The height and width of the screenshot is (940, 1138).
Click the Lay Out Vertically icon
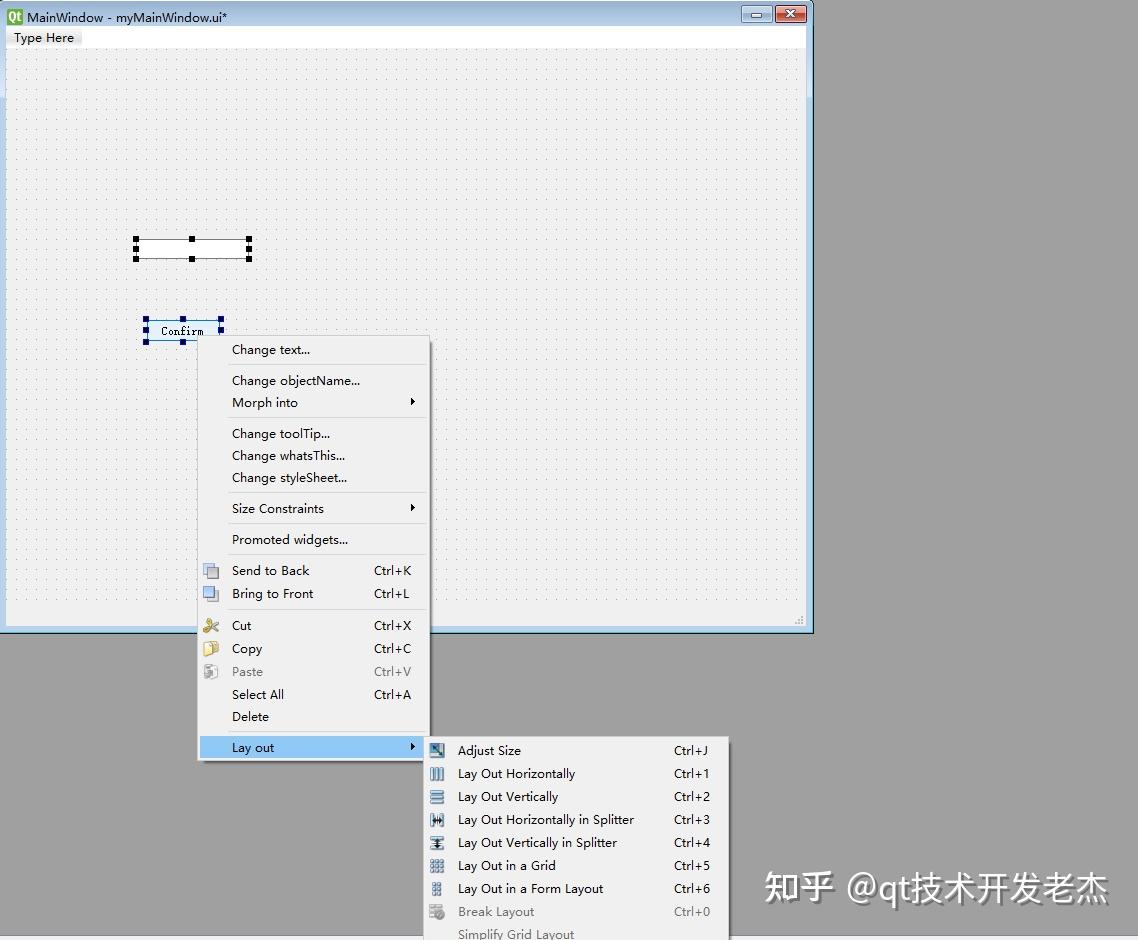(437, 796)
